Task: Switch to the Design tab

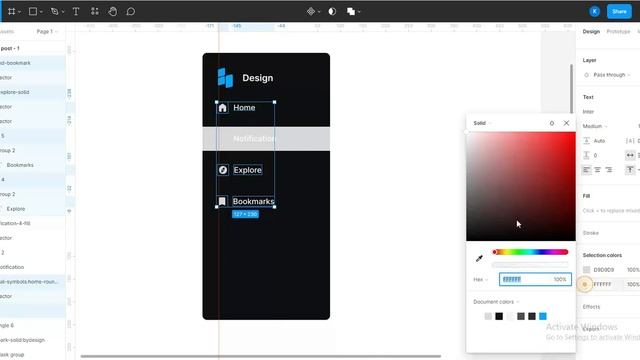Action: (x=591, y=31)
